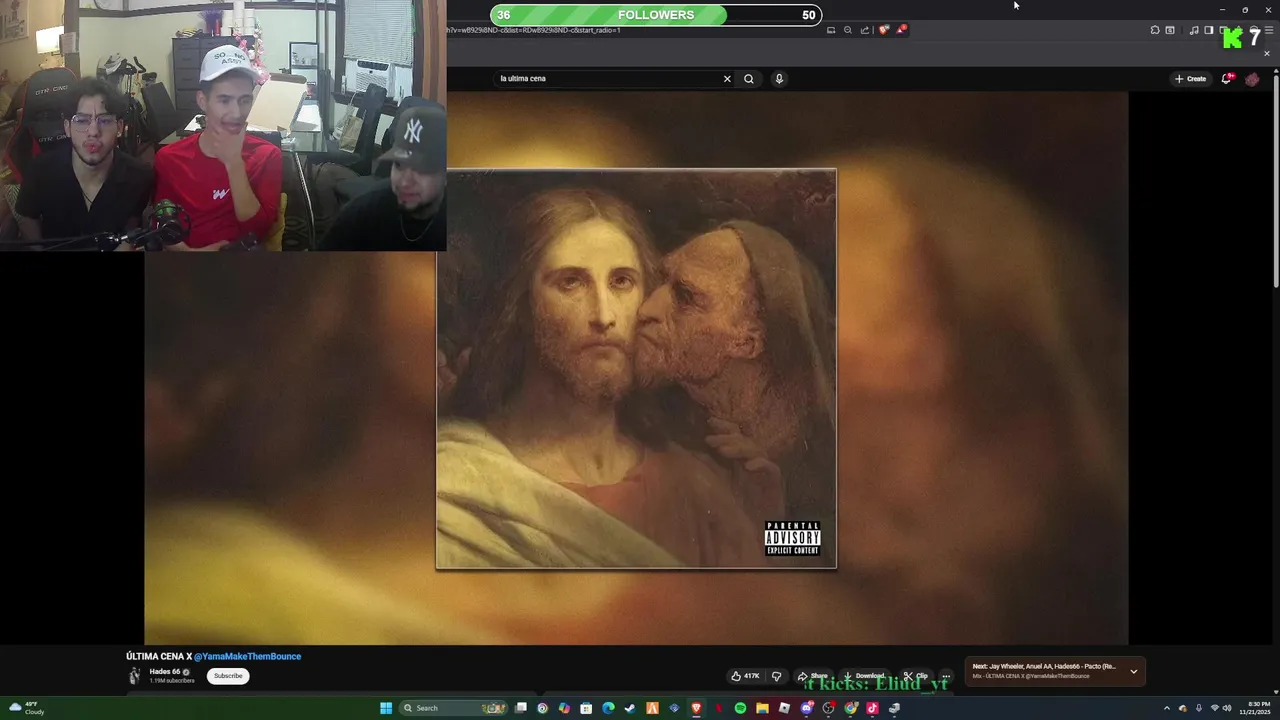Like the video with 417K likes
This screenshot has width=1280, height=720.
click(x=746, y=676)
